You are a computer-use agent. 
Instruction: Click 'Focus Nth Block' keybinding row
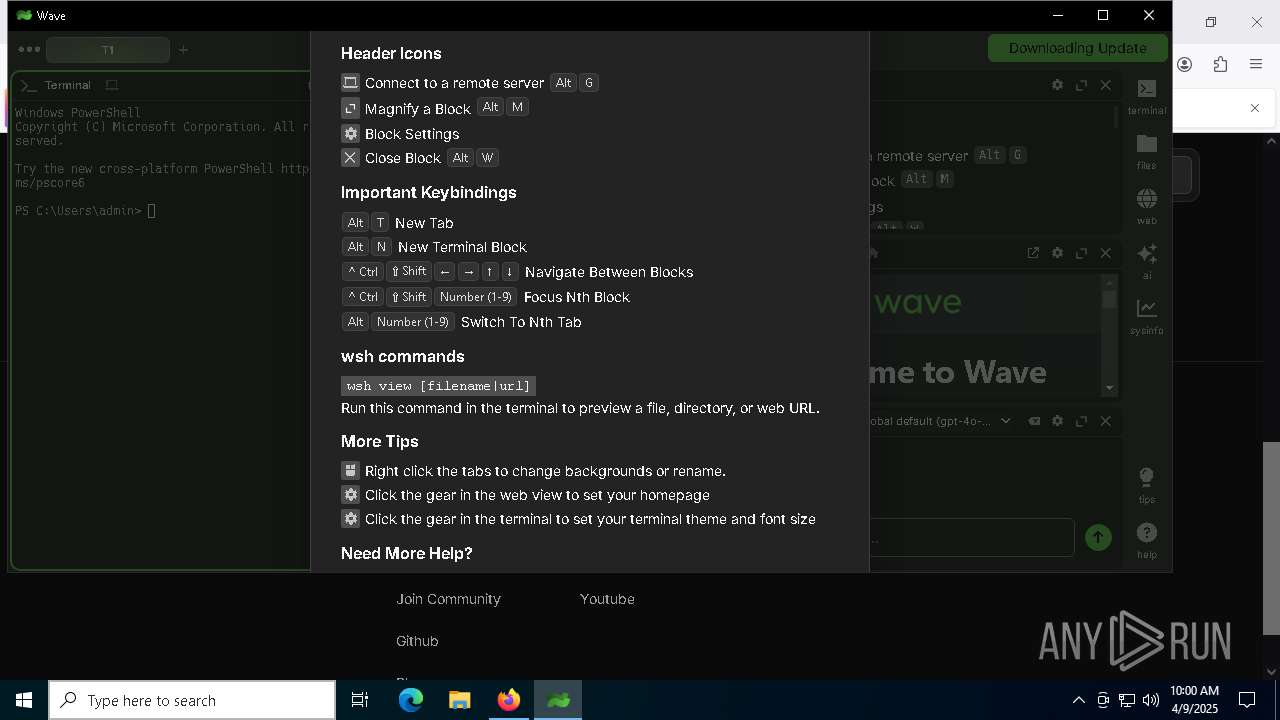tap(486, 297)
